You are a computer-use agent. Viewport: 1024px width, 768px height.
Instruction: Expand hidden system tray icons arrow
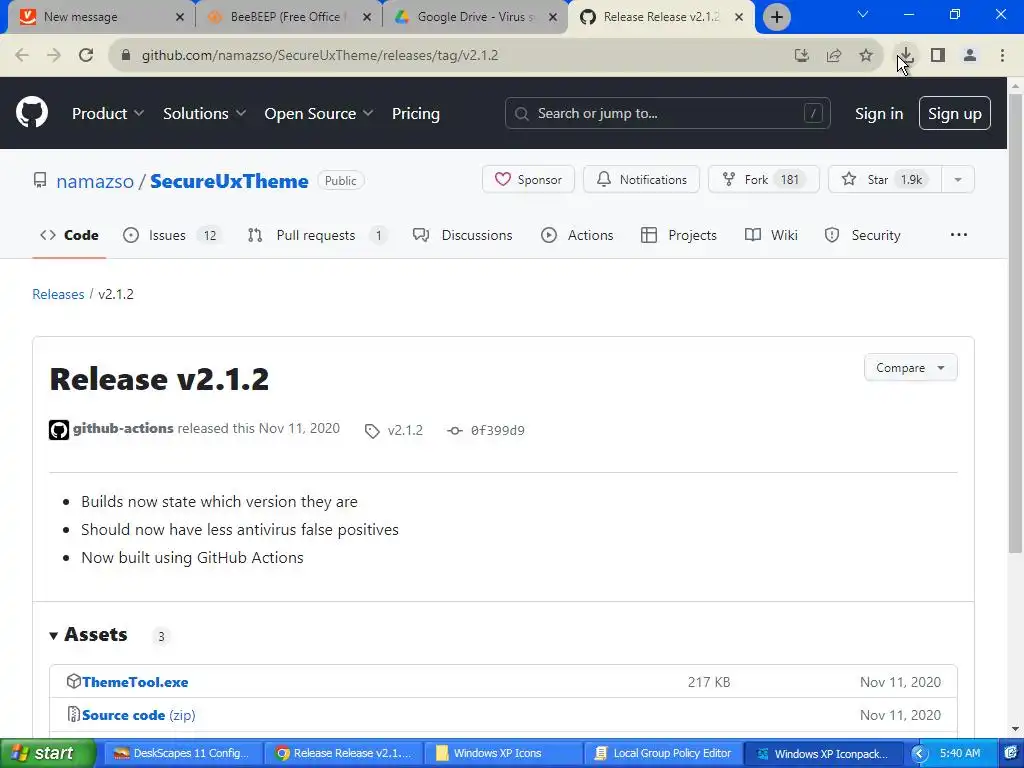tap(920, 754)
